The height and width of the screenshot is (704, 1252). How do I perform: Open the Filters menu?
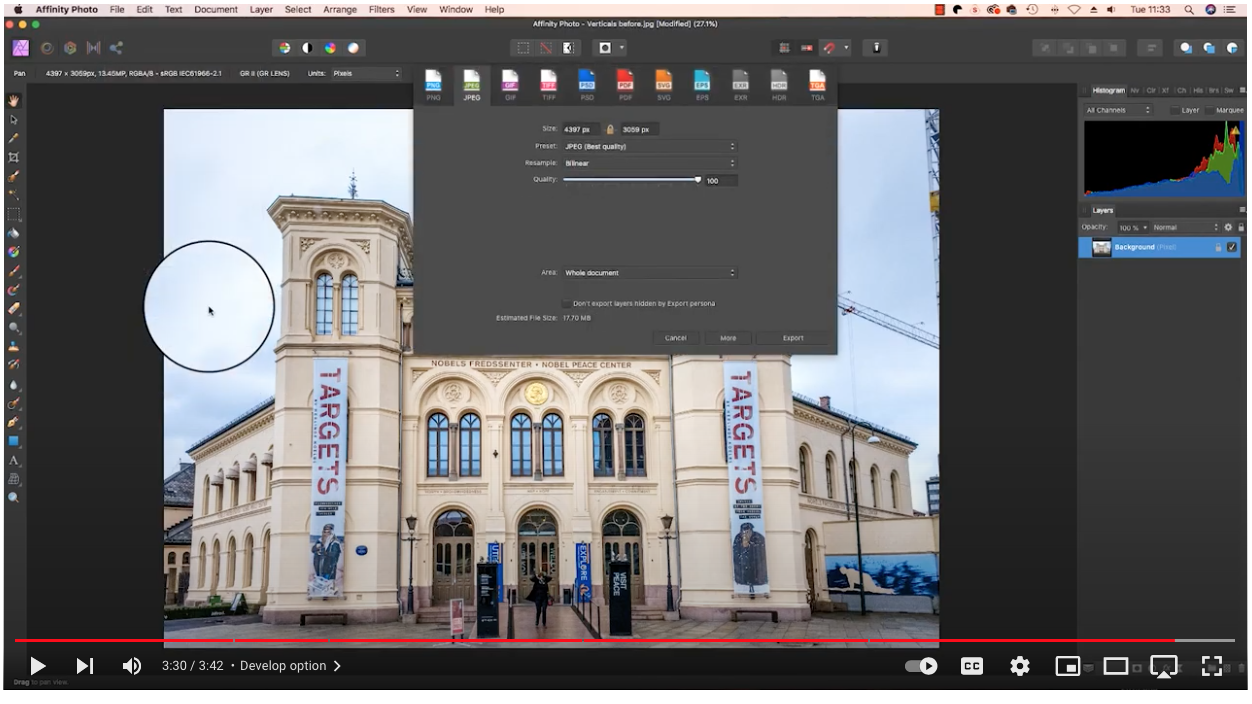381,9
